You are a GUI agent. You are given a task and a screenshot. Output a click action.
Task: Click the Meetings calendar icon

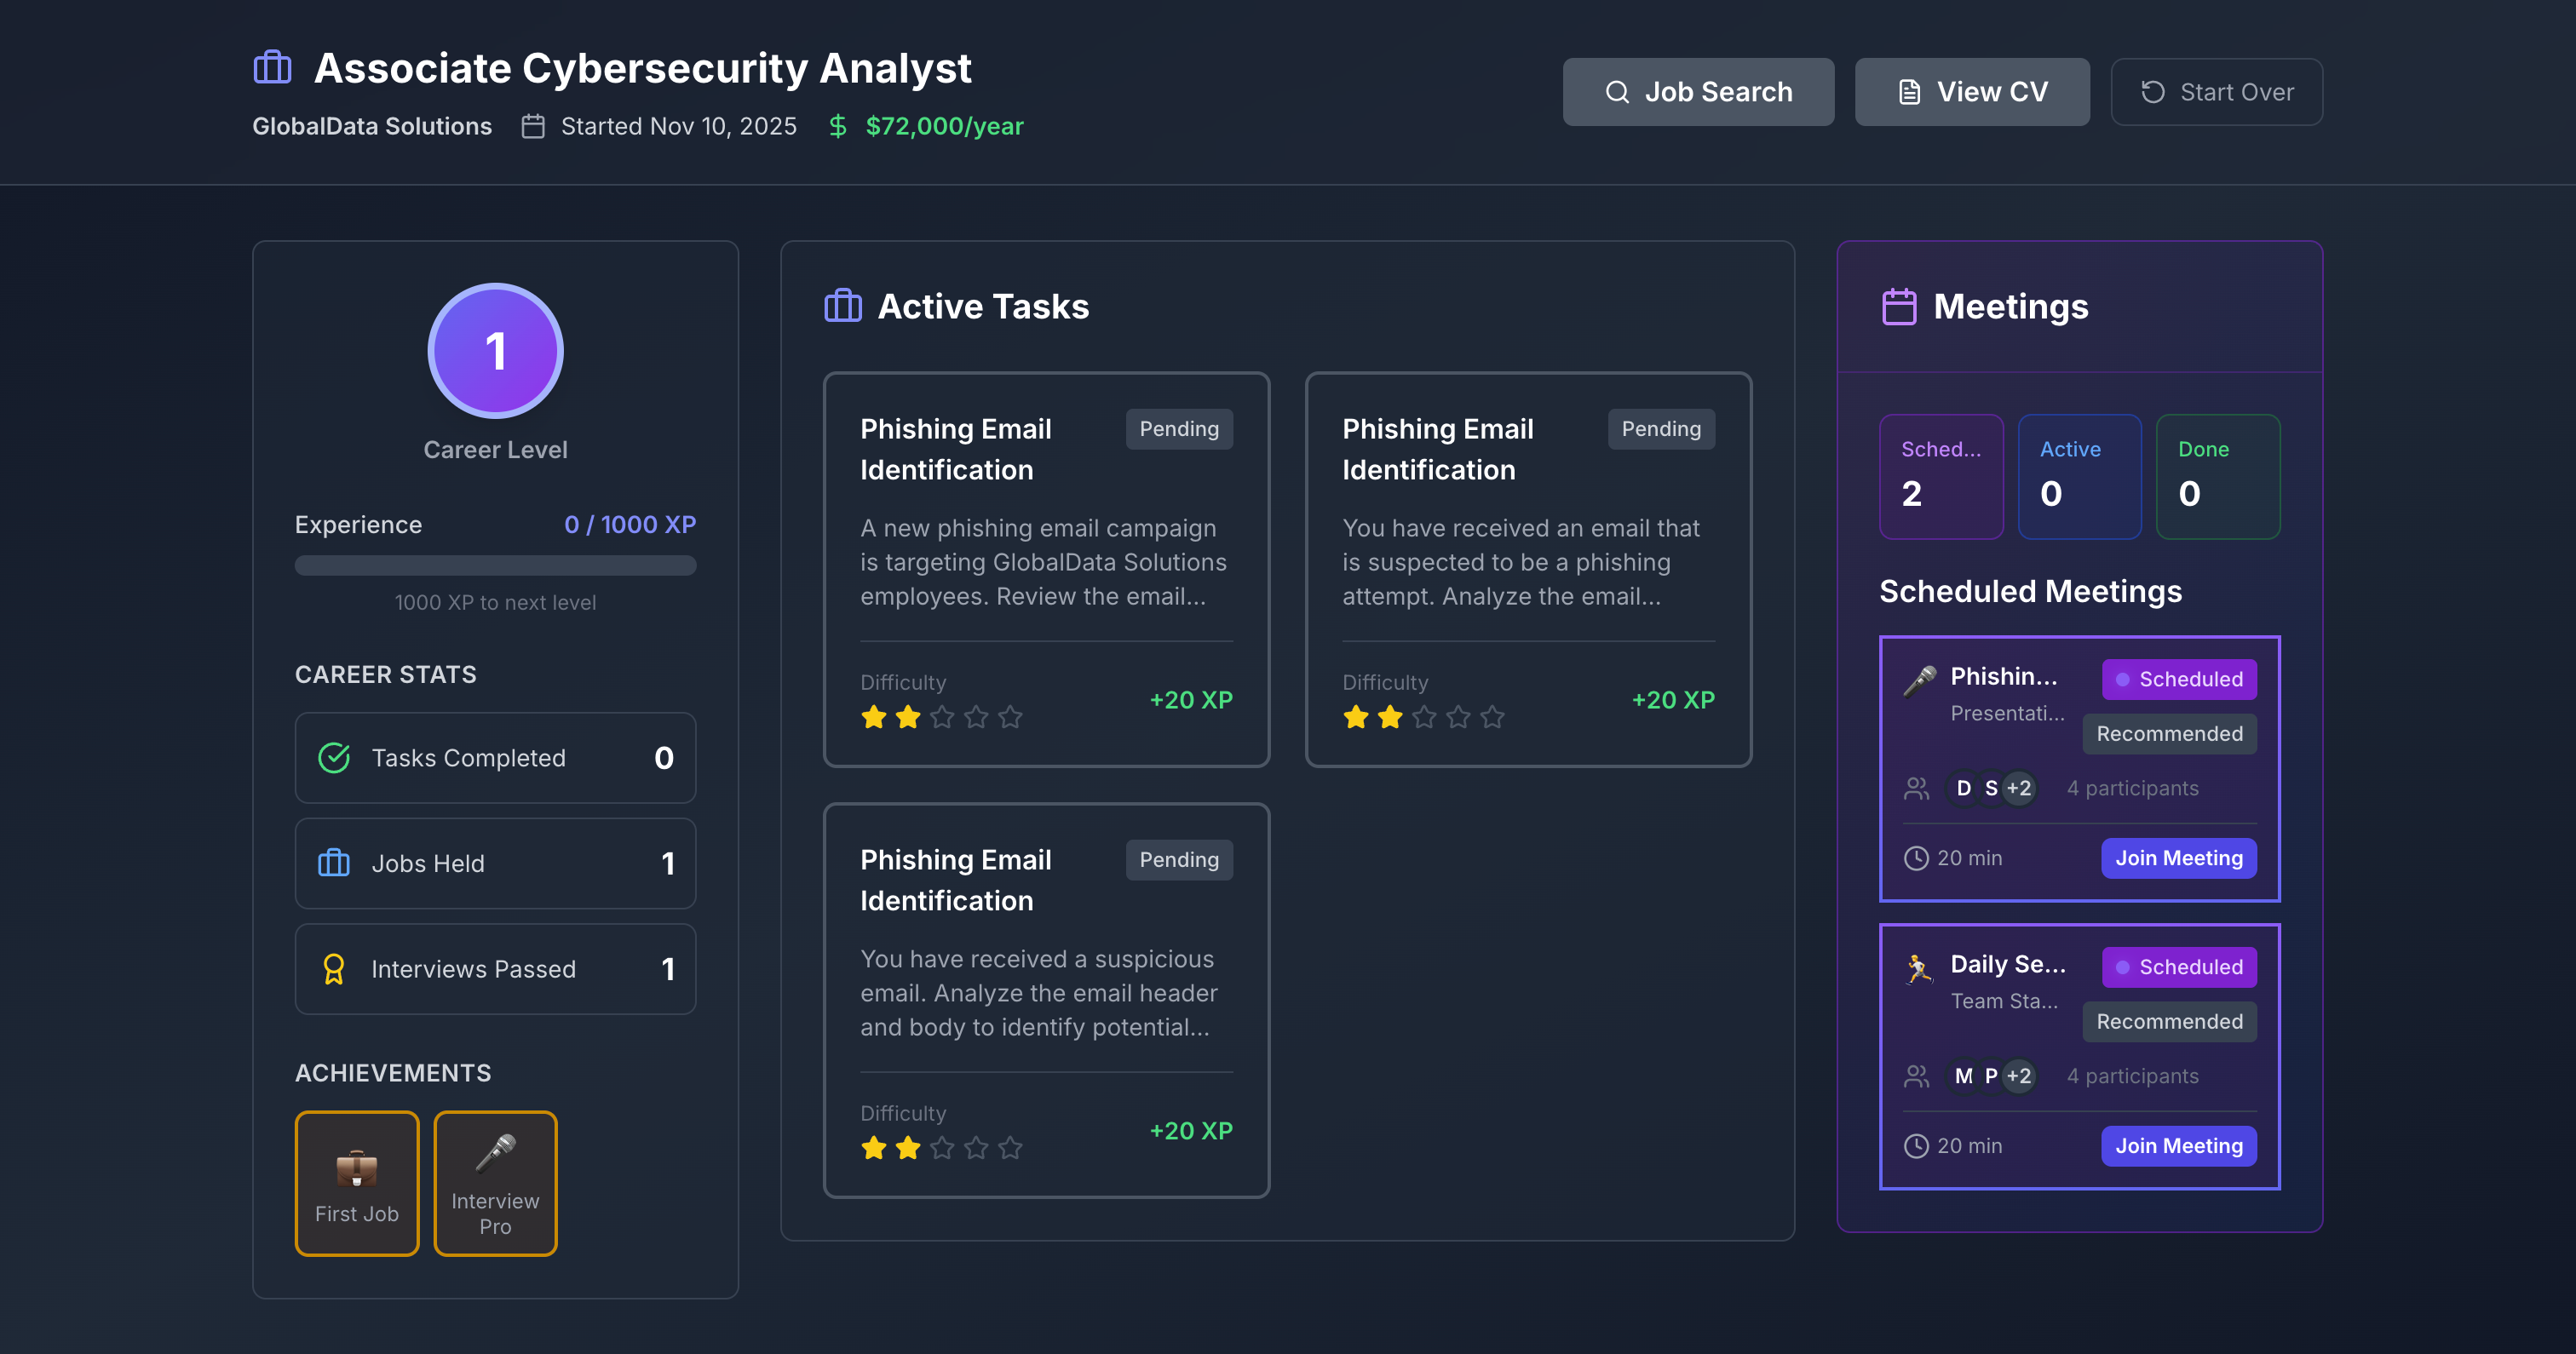1898,306
